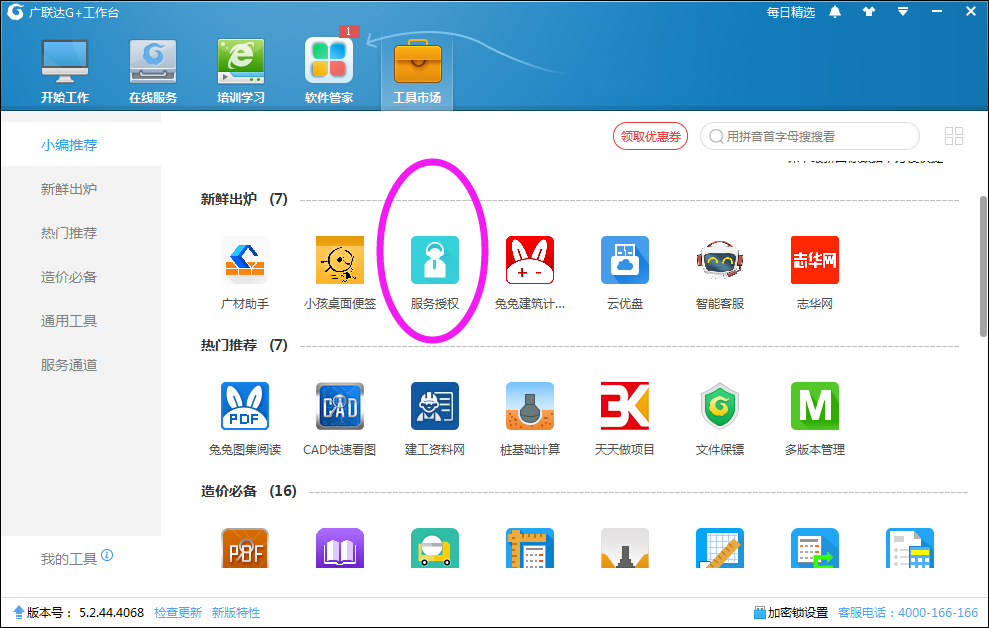Launch CAD快速看图 viewer
This screenshot has width=989, height=628.
(x=340, y=406)
